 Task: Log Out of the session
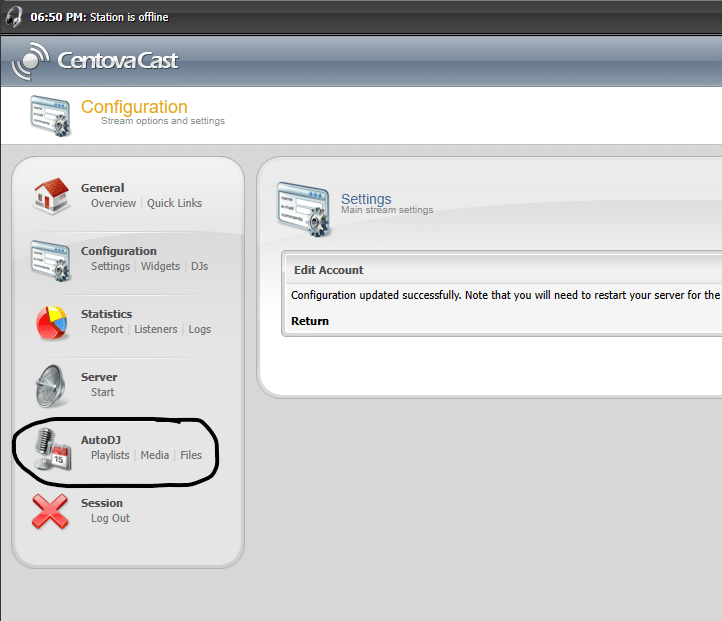[111, 518]
